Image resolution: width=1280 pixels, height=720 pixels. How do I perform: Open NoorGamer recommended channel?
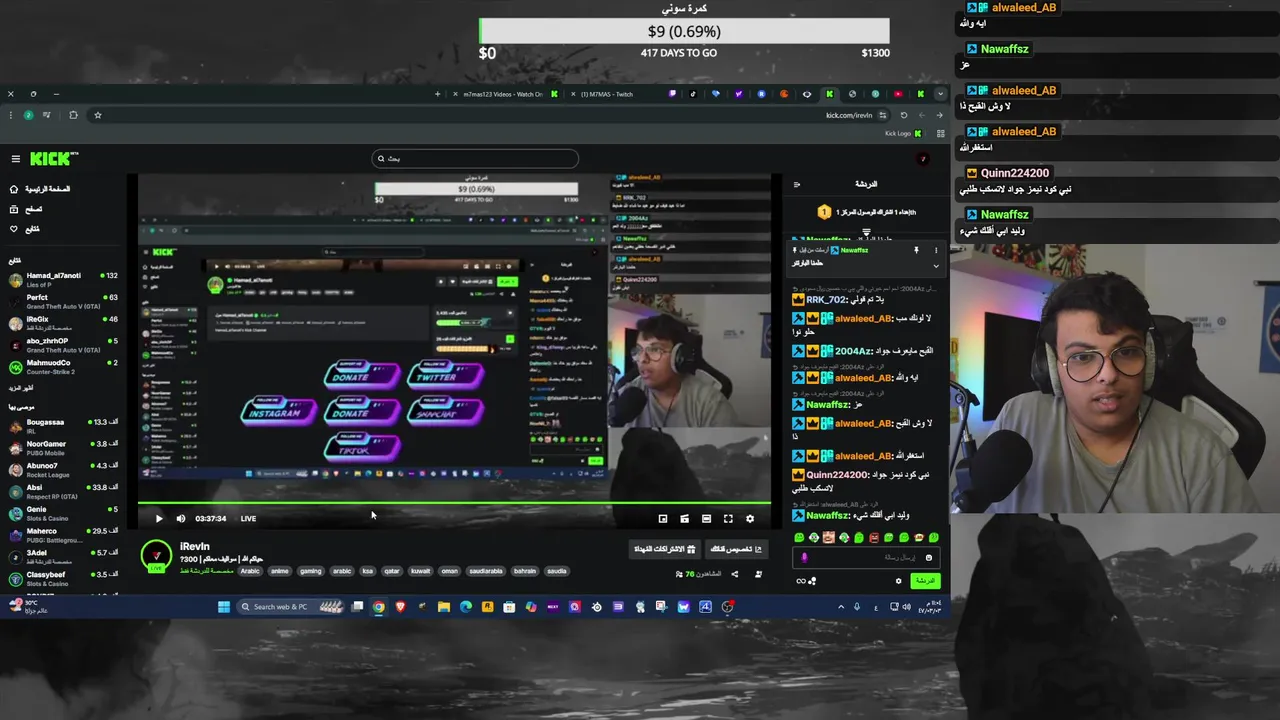[x=64, y=447]
